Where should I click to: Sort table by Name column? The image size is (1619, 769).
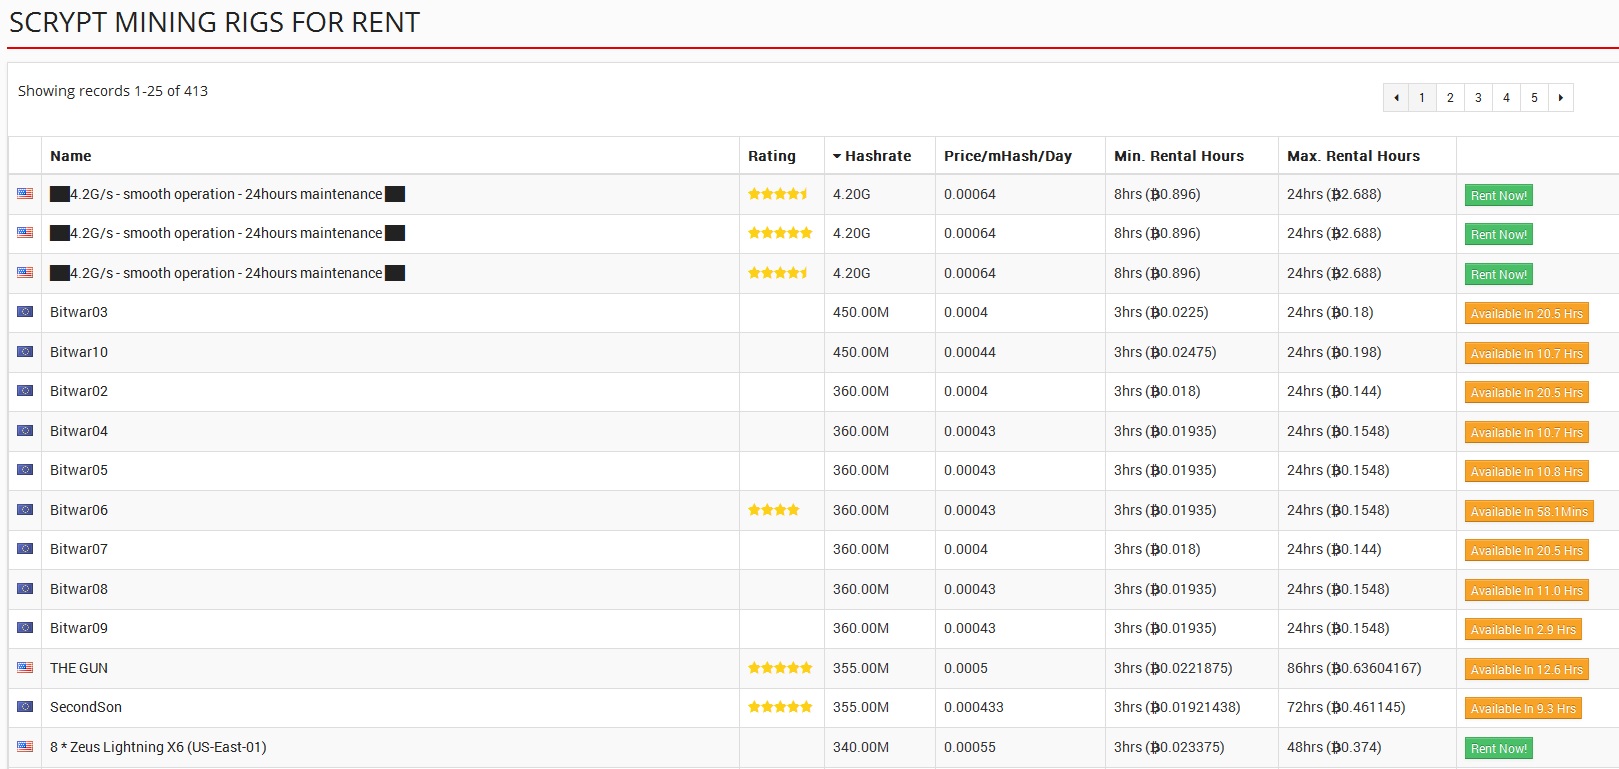(71, 156)
